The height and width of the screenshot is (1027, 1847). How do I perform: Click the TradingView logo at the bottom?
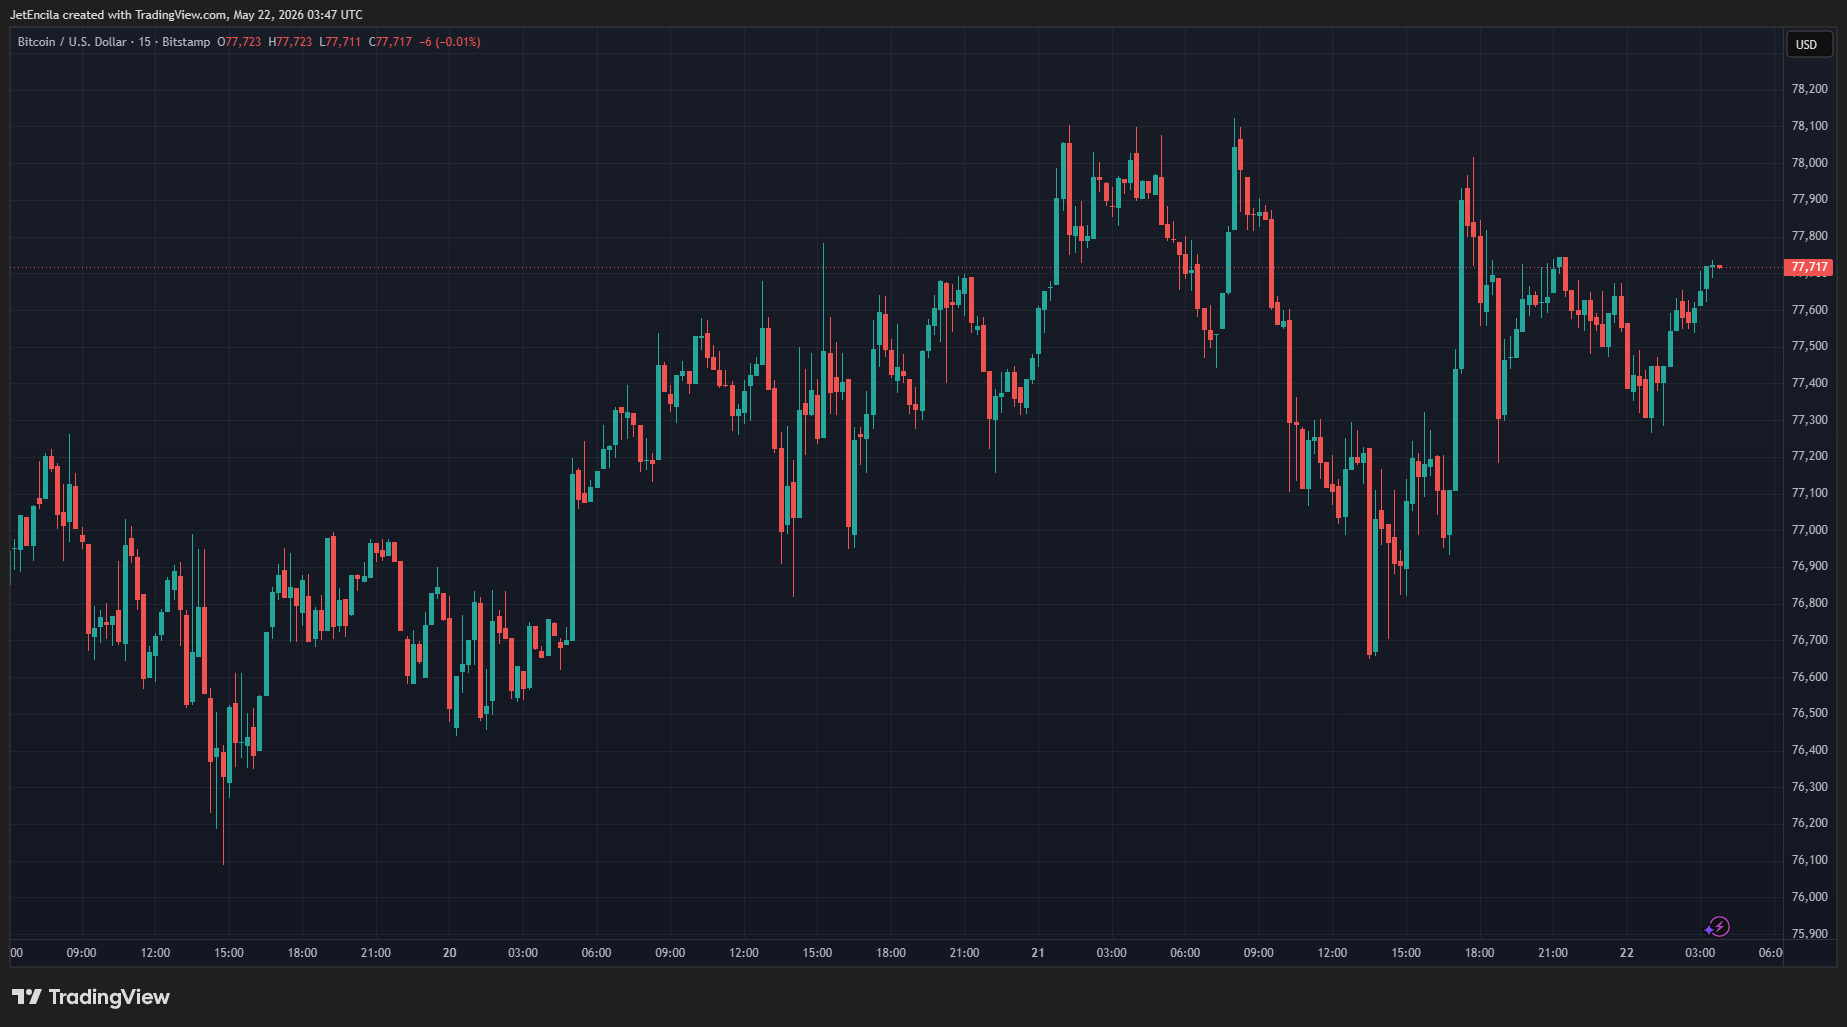coord(91,997)
